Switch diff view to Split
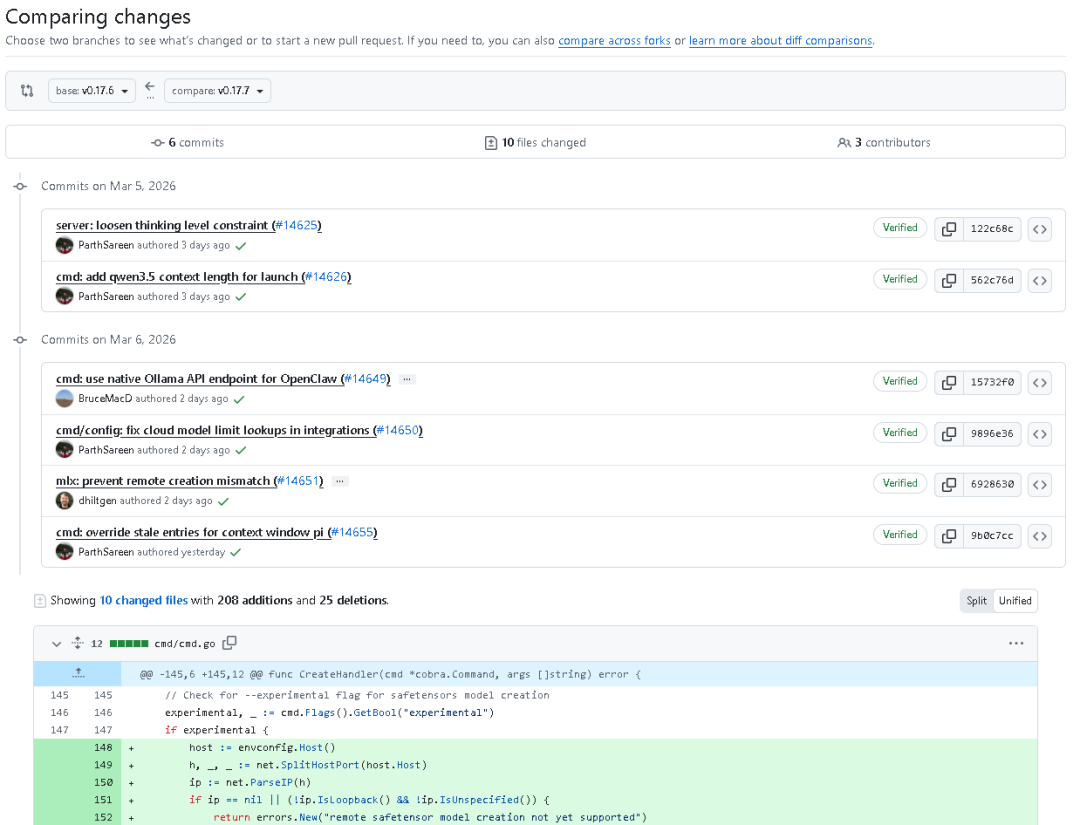The width and height of the screenshot is (1080, 825). [976, 601]
